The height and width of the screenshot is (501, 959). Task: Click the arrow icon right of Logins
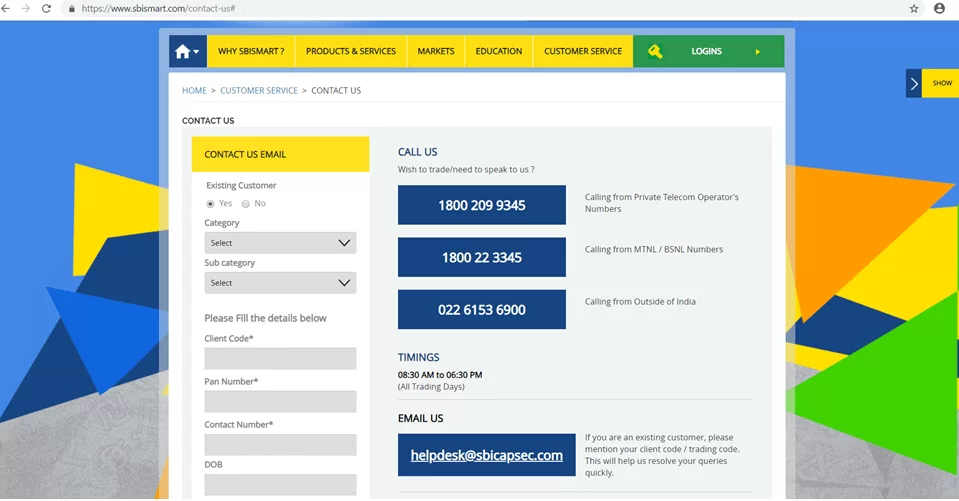[x=758, y=51]
